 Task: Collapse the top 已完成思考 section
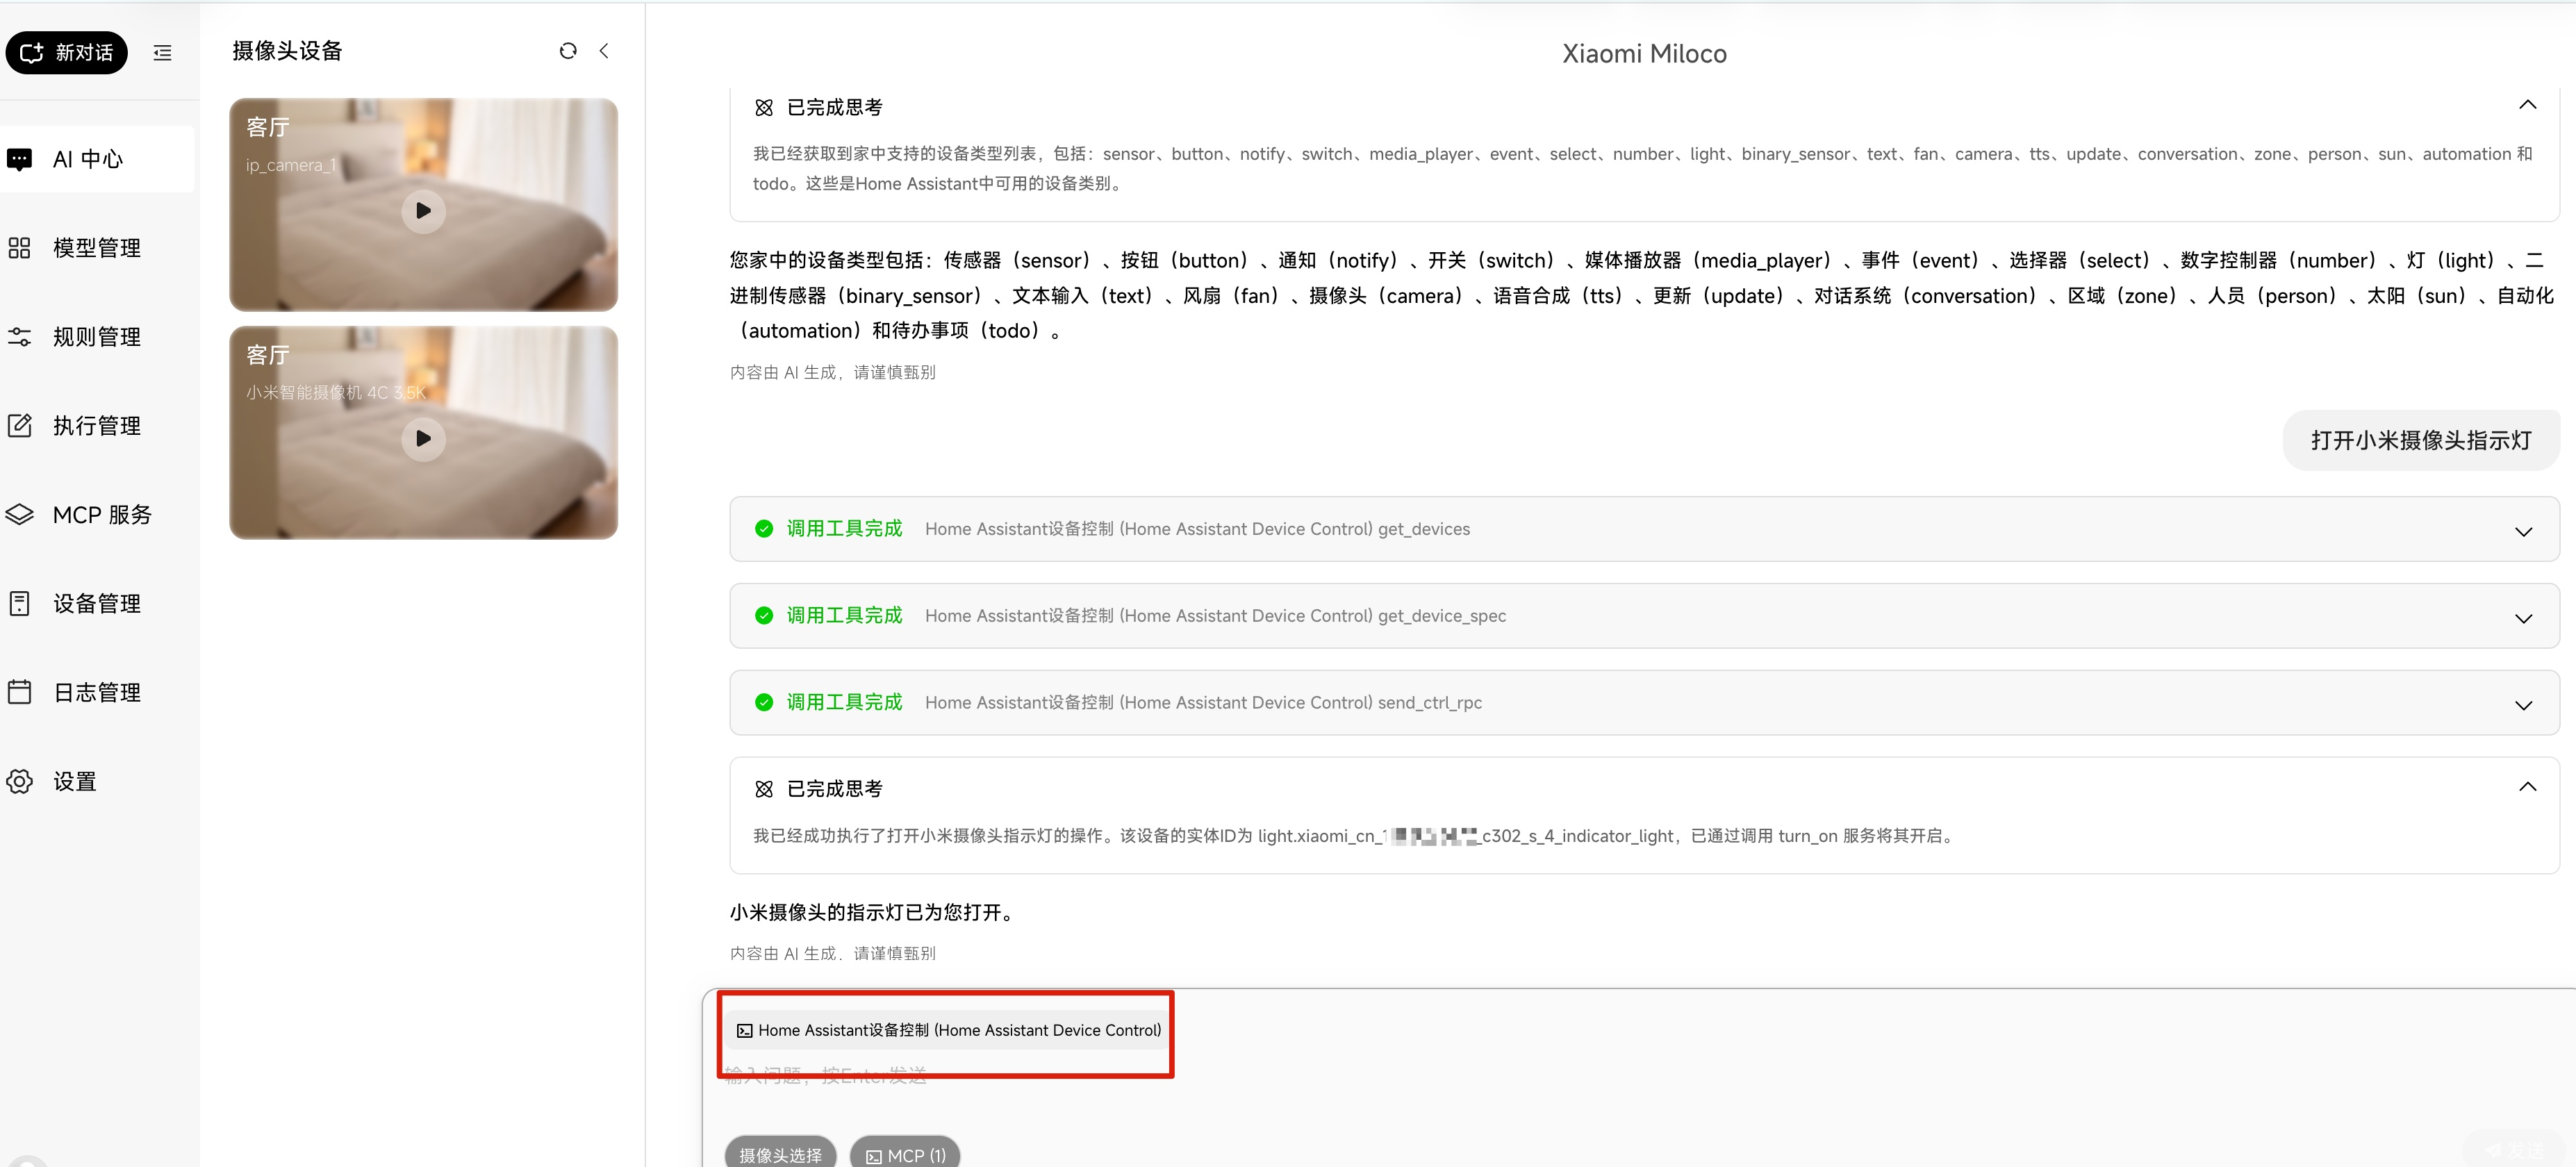coord(2527,105)
